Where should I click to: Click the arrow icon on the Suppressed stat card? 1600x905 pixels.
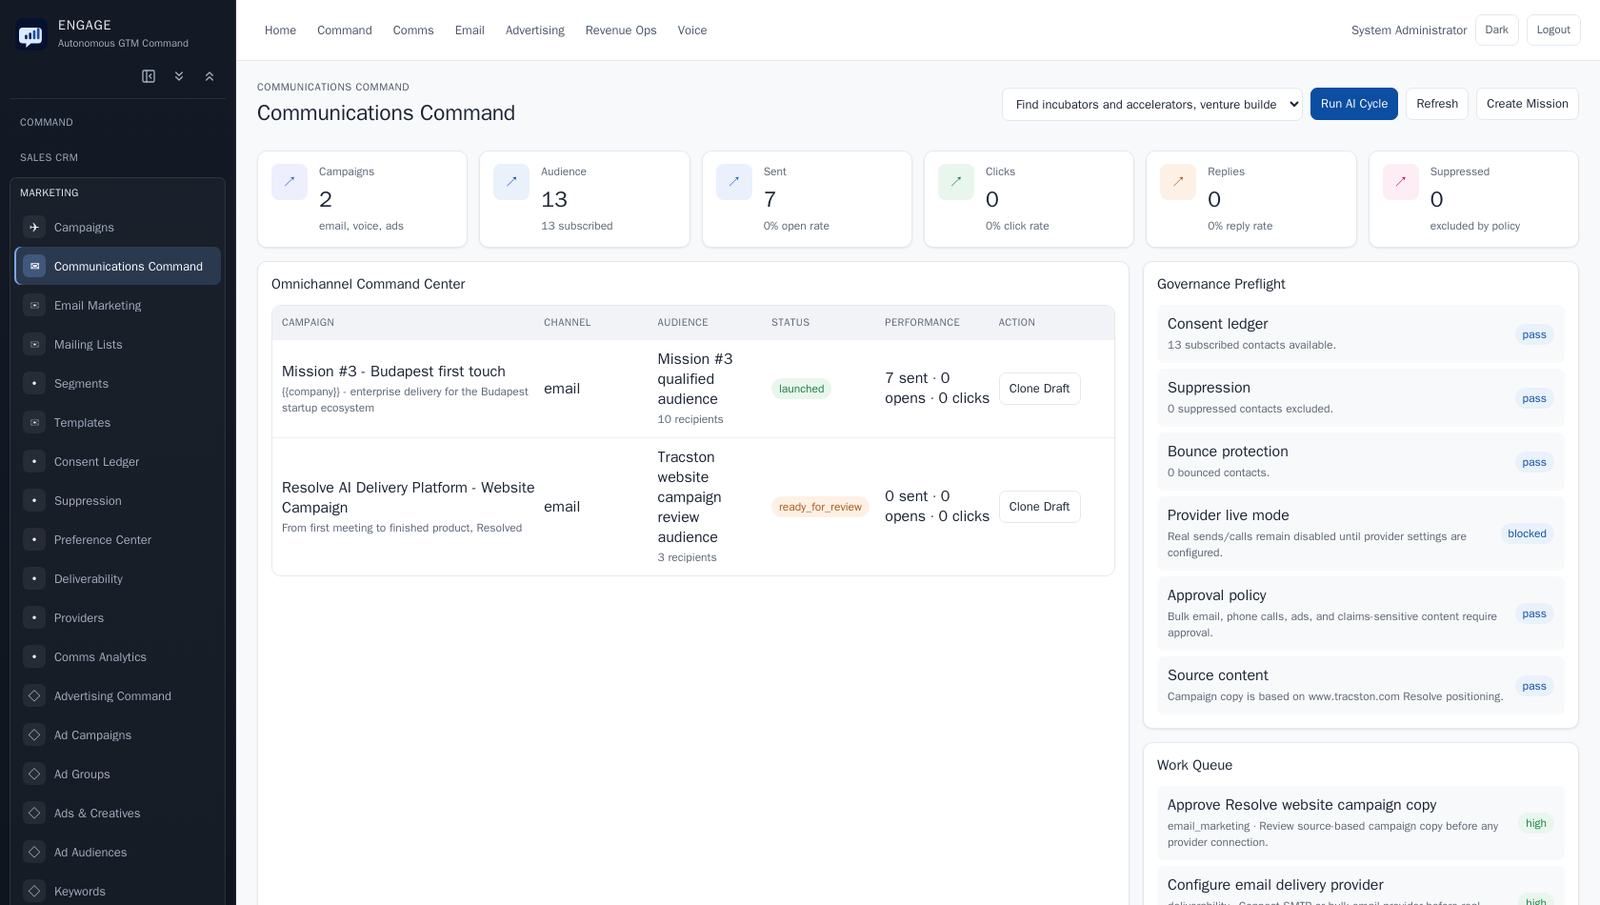pyautogui.click(x=1401, y=182)
